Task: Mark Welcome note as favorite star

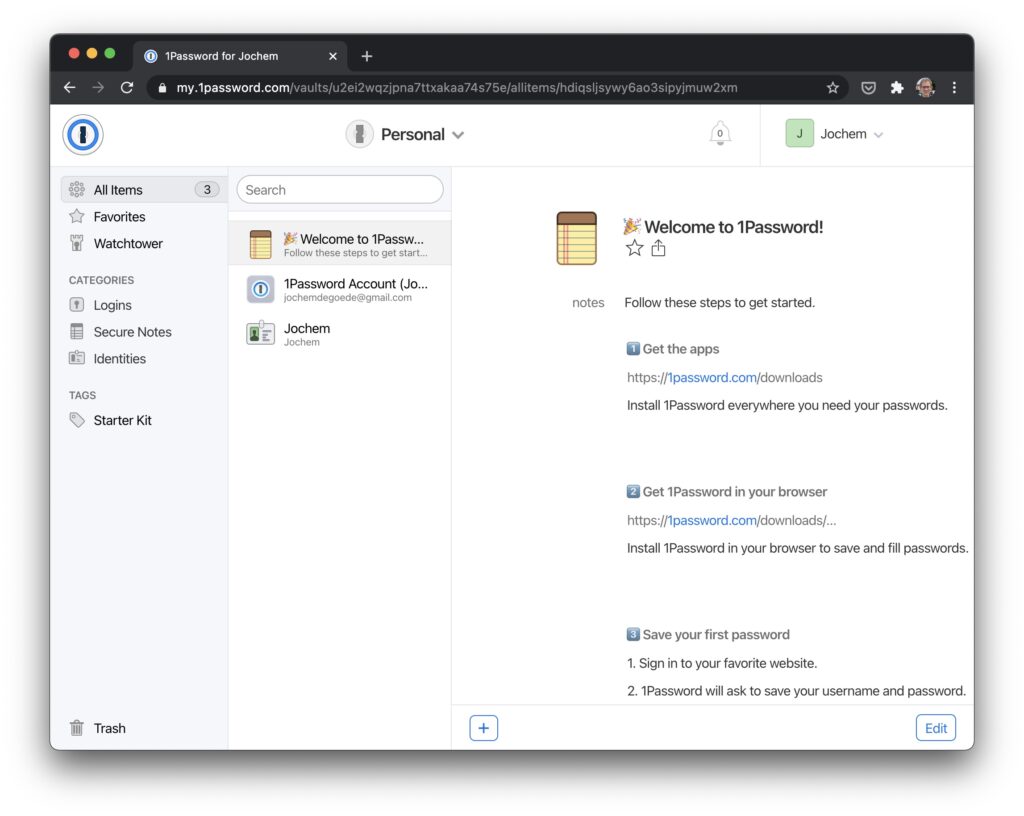Action: click(634, 248)
